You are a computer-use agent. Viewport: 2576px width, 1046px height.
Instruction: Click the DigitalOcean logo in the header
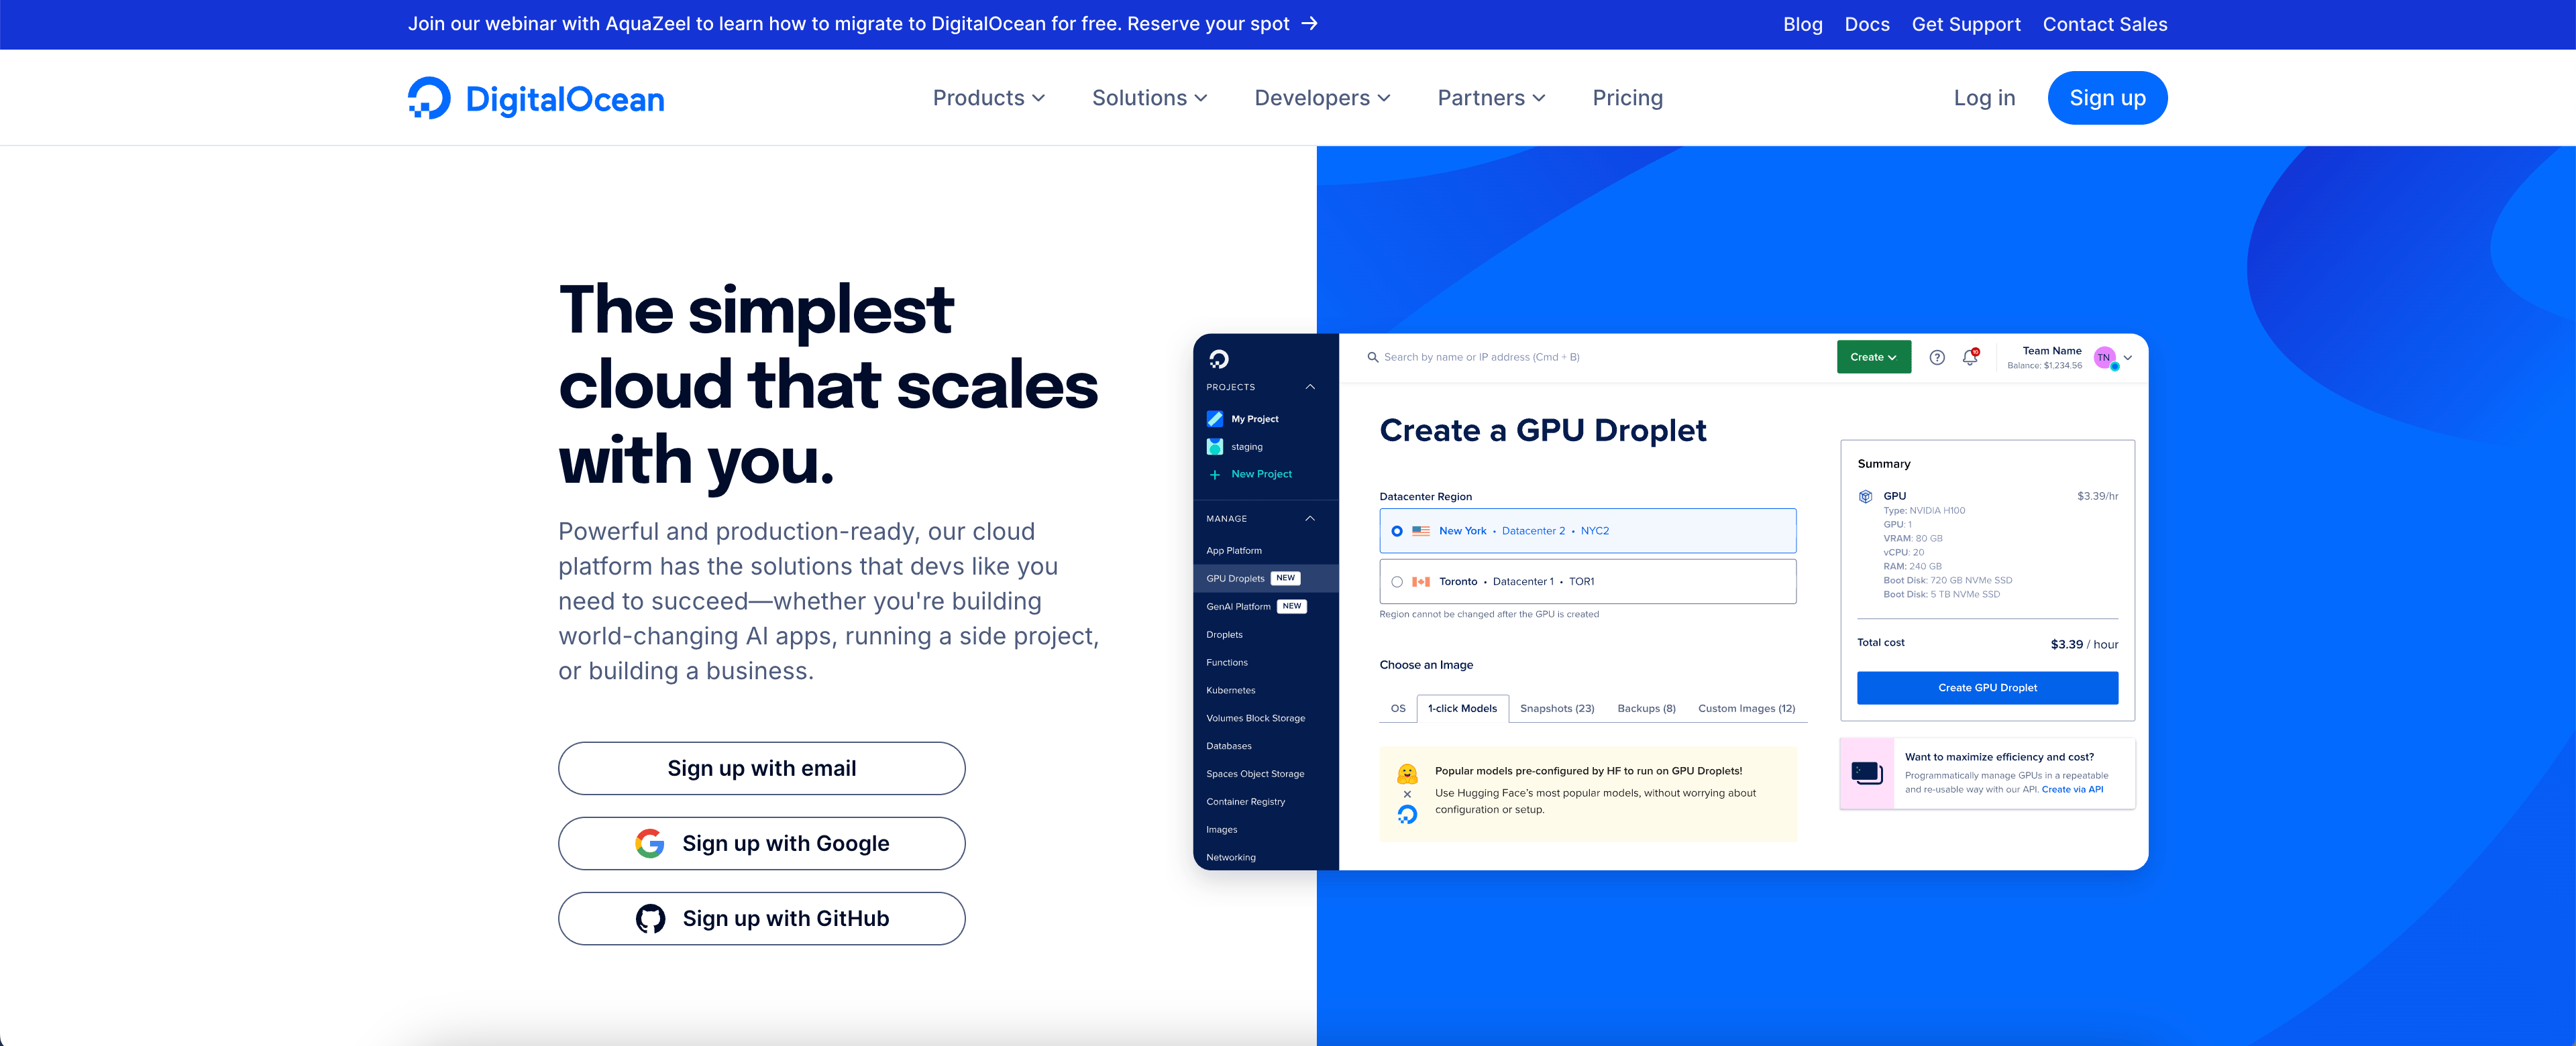pos(536,98)
